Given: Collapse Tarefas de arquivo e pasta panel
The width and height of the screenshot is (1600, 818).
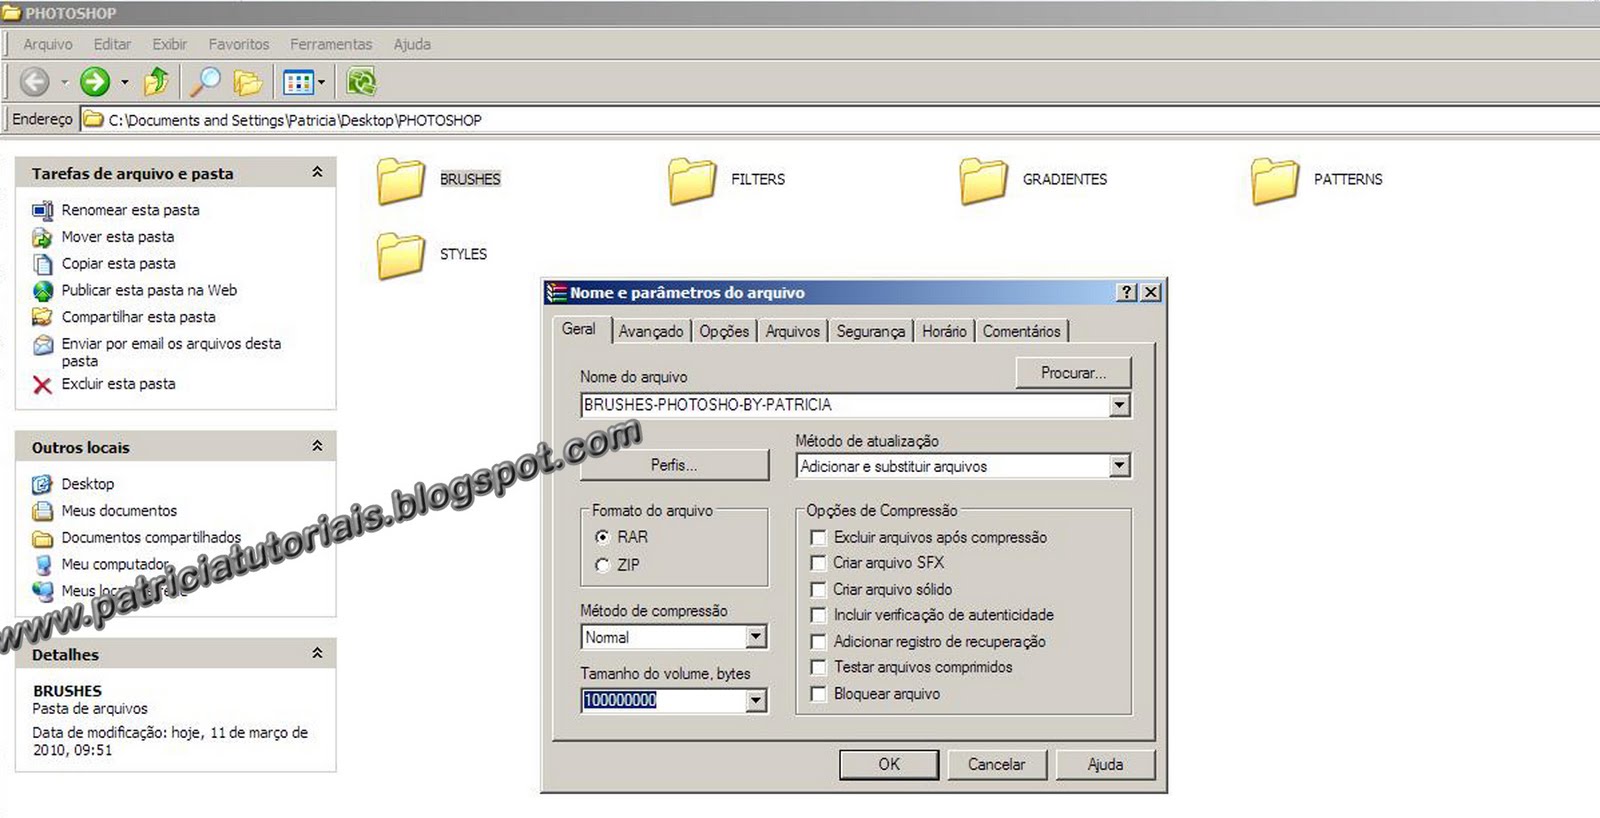Looking at the screenshot, I should [x=317, y=172].
